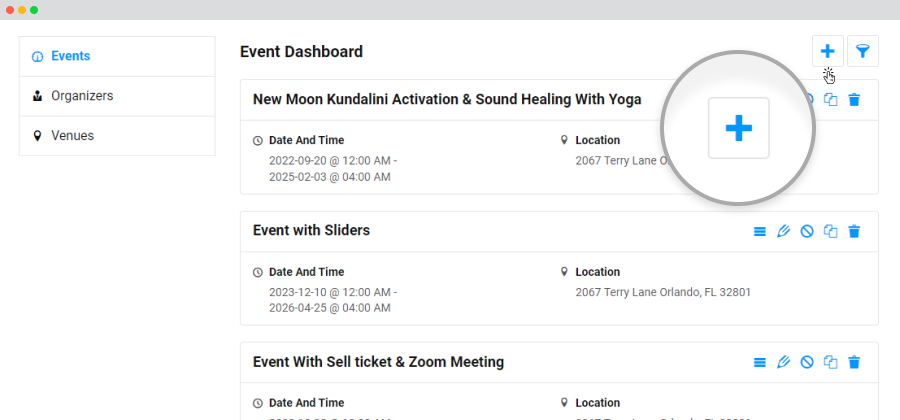Open the list menu for Event with Sliders
The height and width of the screenshot is (420, 900).
pyautogui.click(x=759, y=231)
